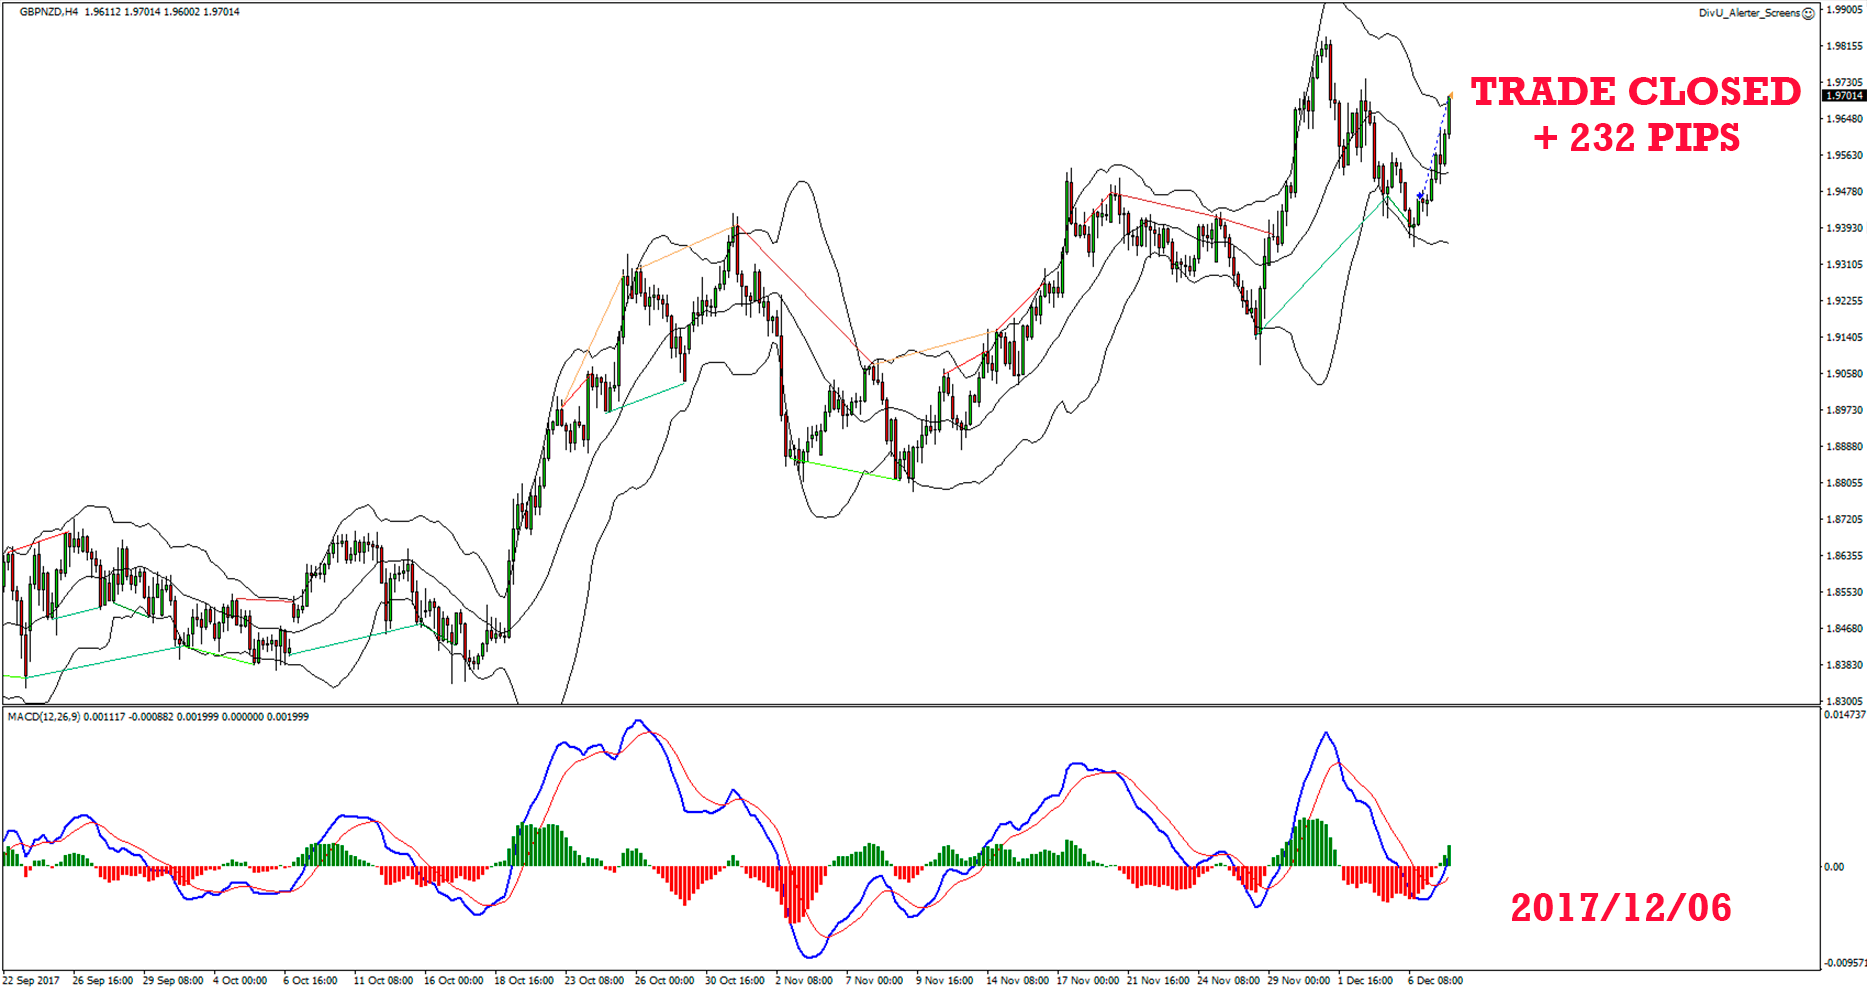Click the 2 Nov 08:00 time axis label

[804, 981]
